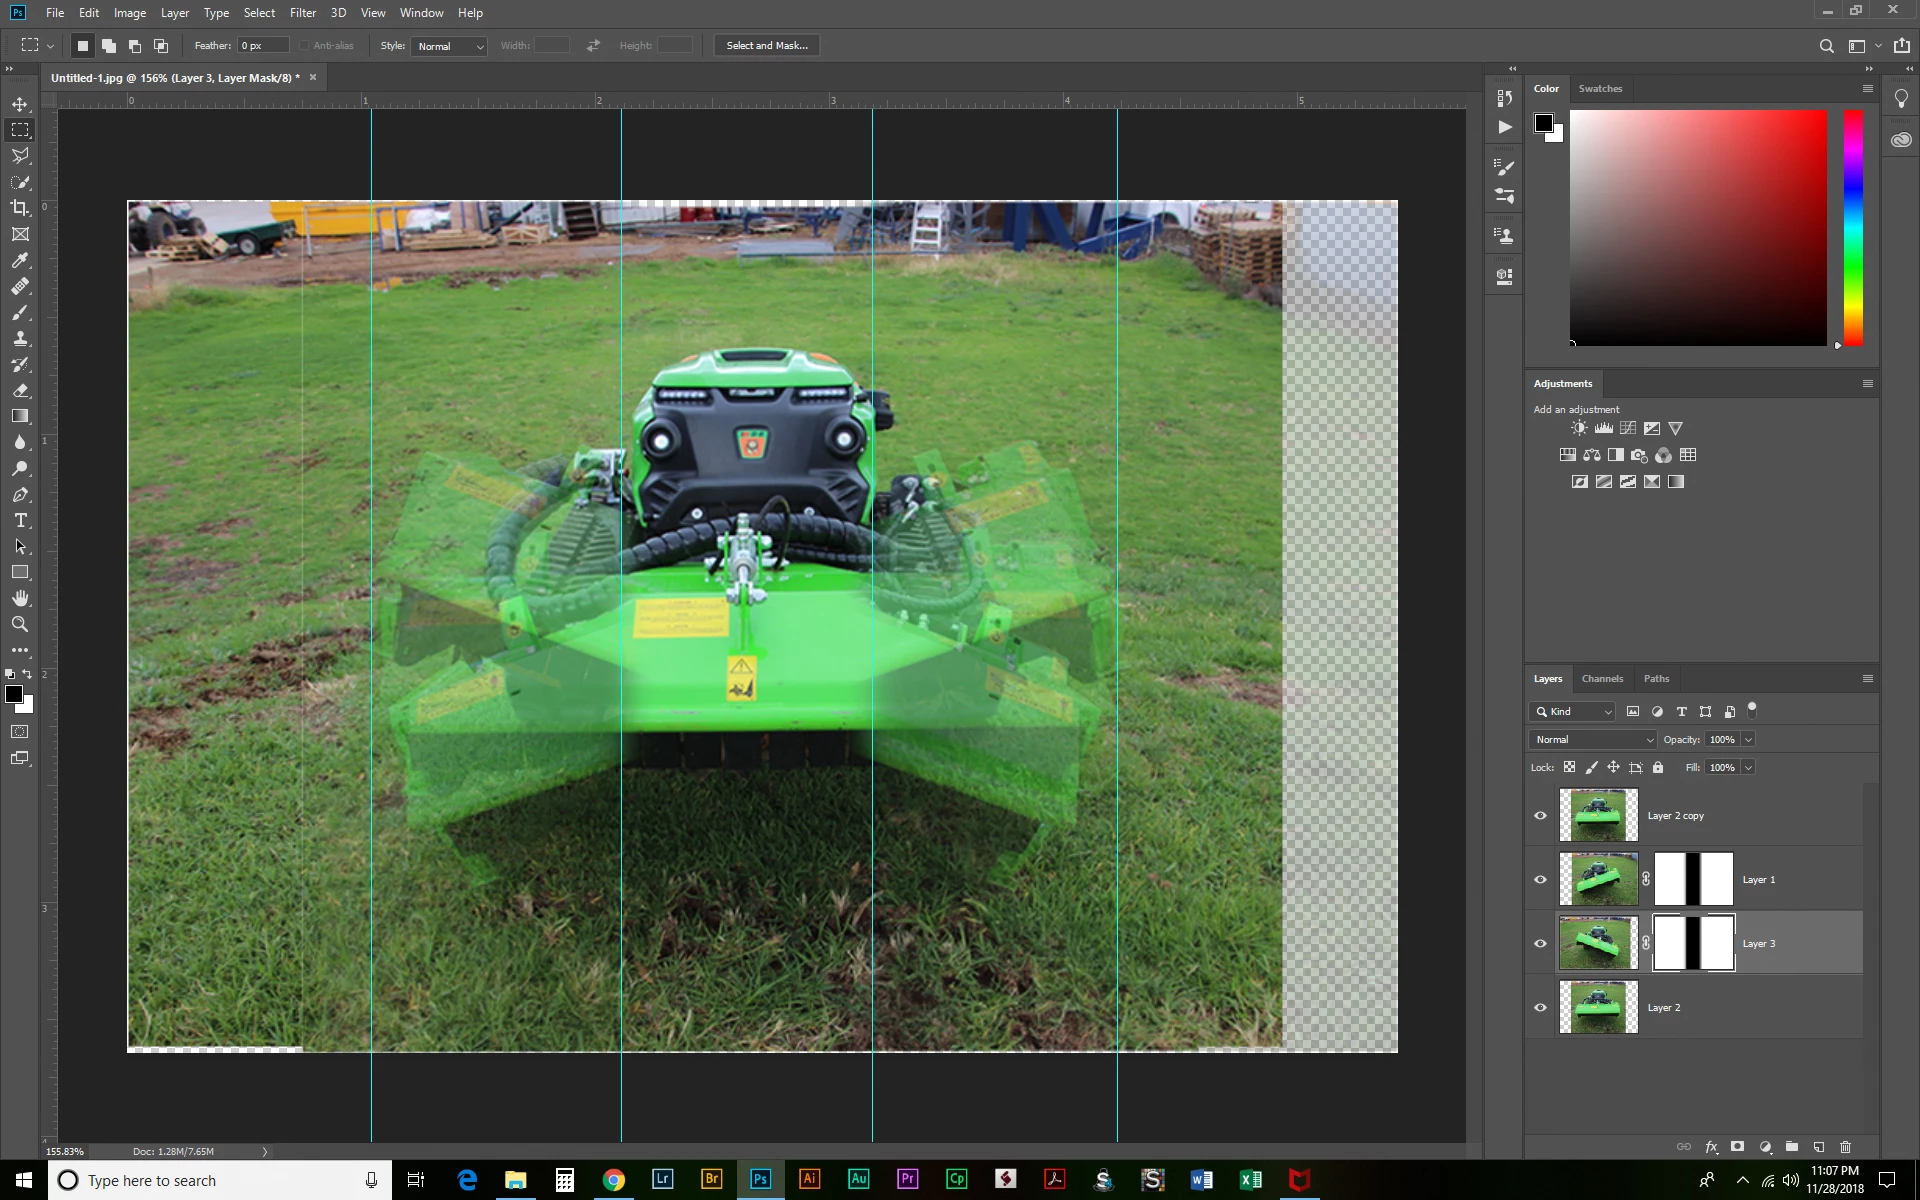Select the Horizontal Type tool

pos(20,521)
